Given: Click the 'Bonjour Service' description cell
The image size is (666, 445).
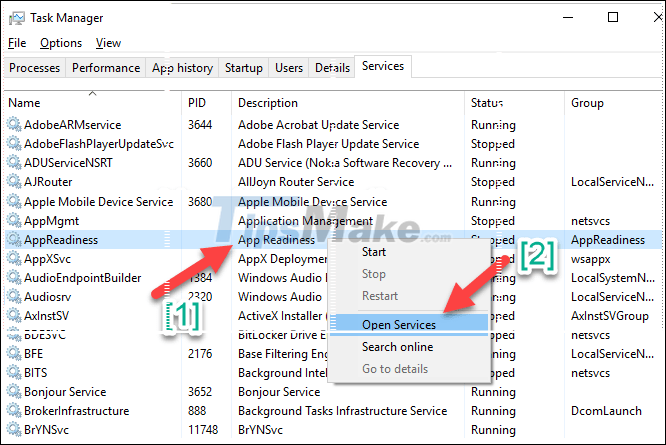Looking at the screenshot, I should 279,391.
